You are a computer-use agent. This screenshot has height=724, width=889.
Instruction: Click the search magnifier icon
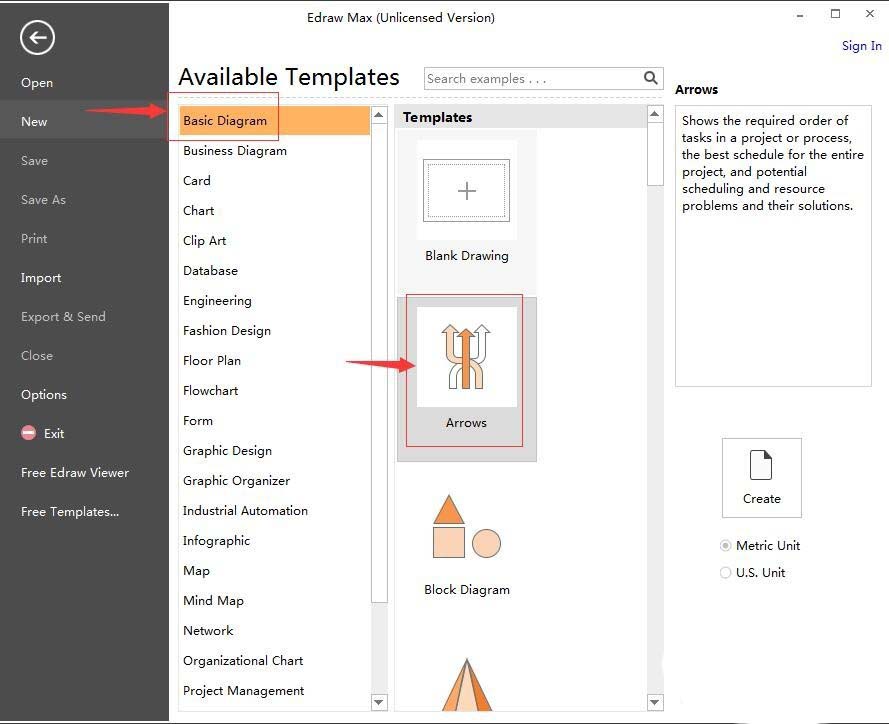[651, 78]
